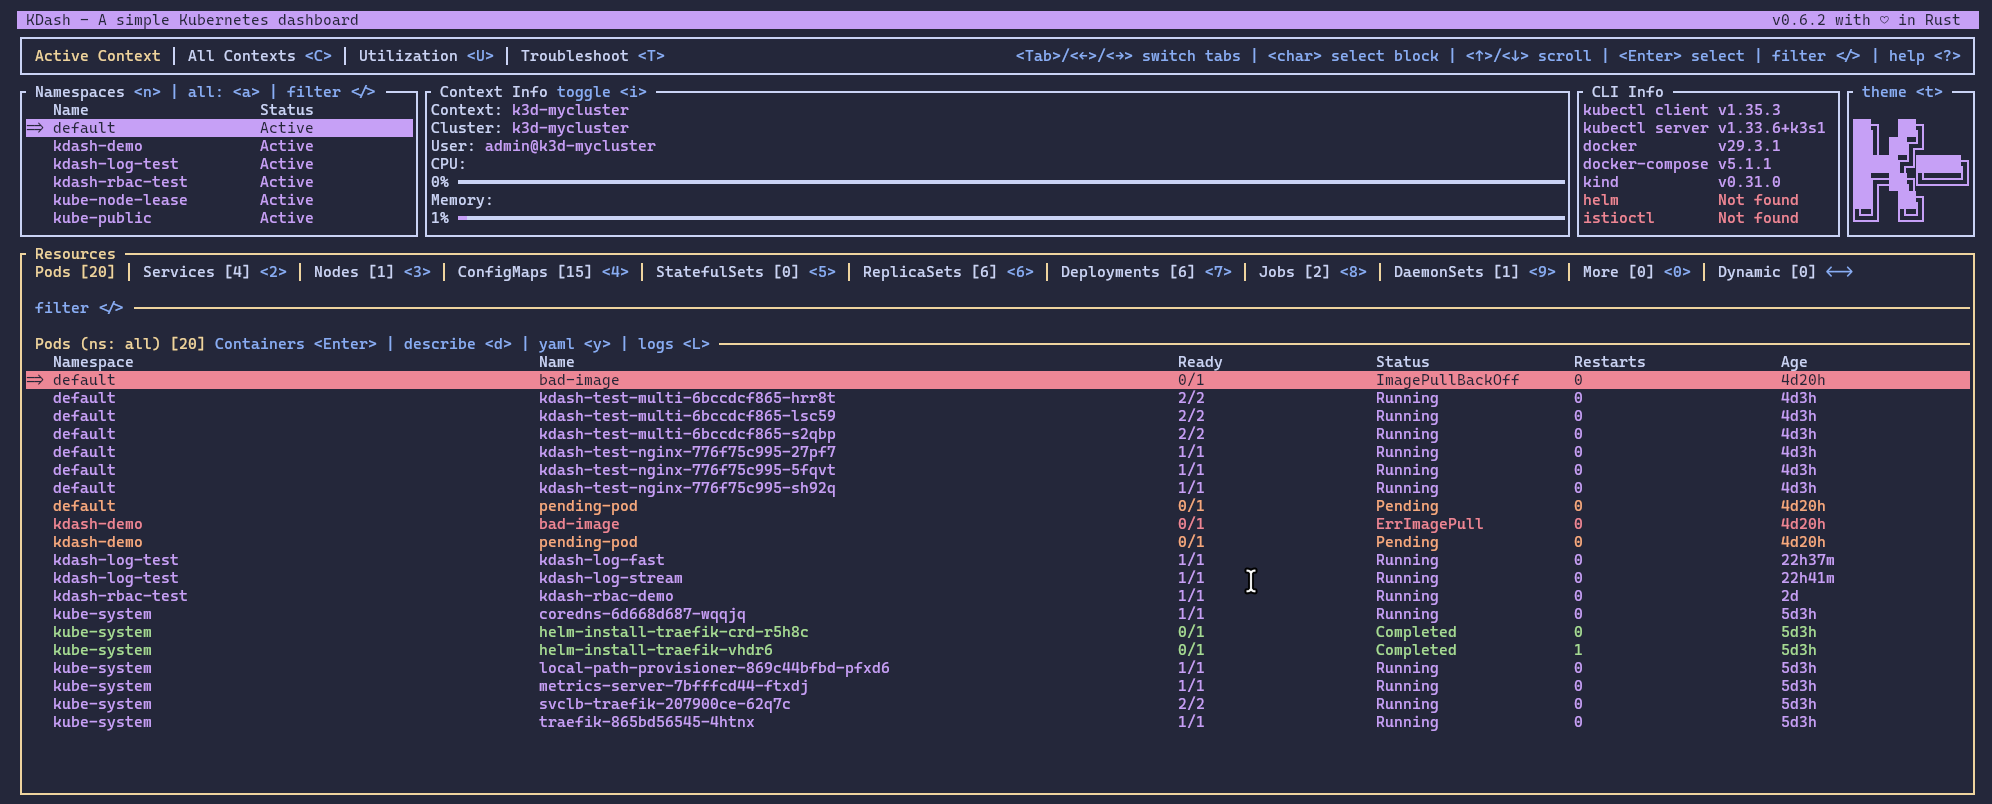Select the bad-image pod in kdash-demo

tap(998, 524)
